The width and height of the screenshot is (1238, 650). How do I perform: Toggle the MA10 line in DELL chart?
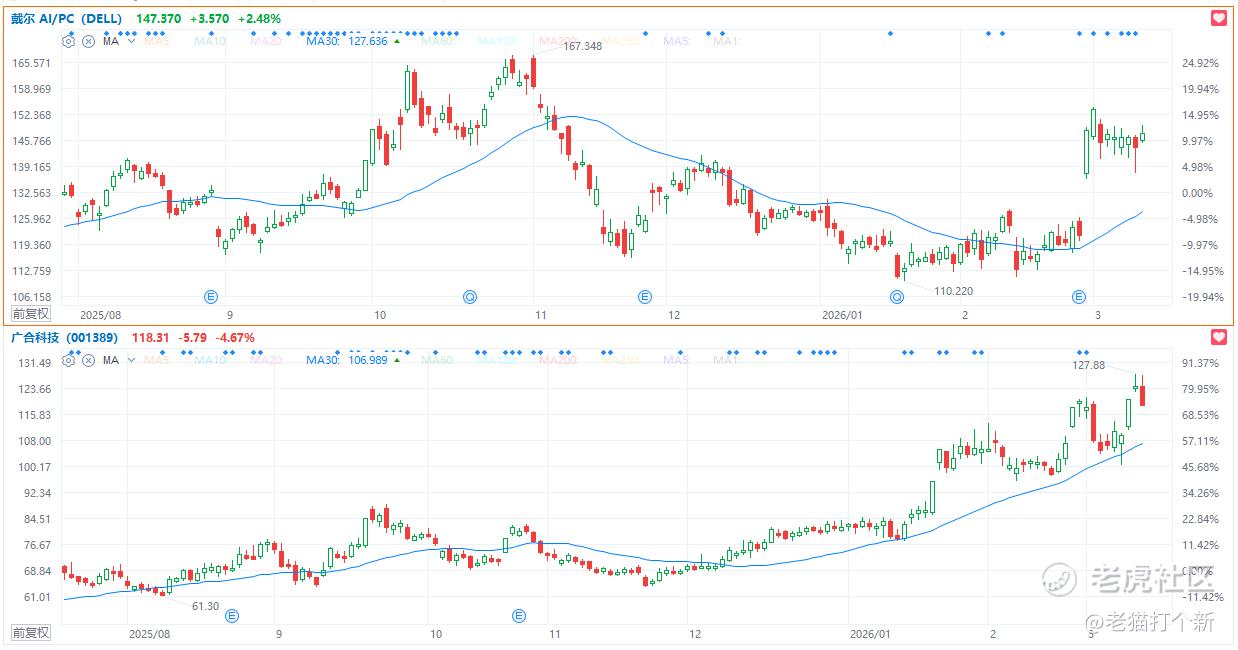[x=210, y=41]
